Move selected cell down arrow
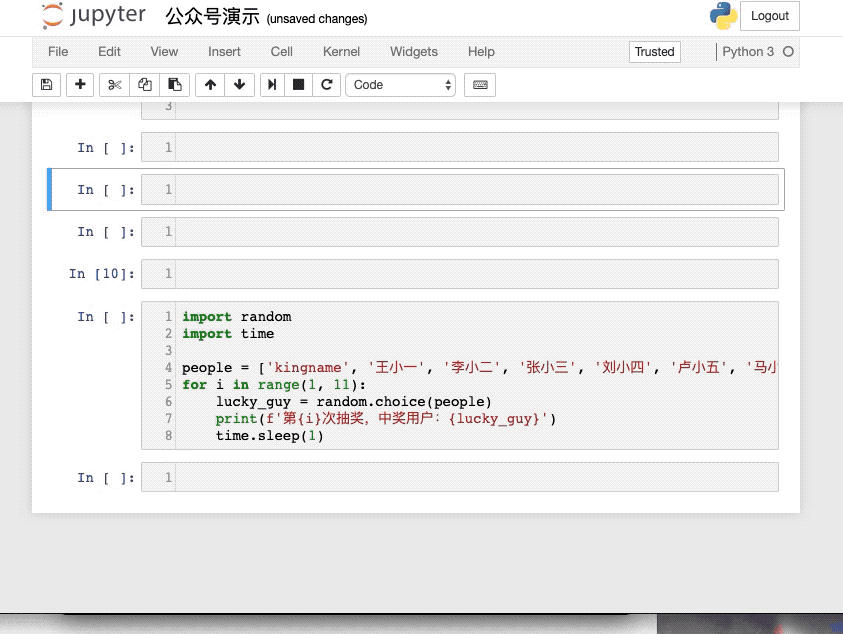 240,85
